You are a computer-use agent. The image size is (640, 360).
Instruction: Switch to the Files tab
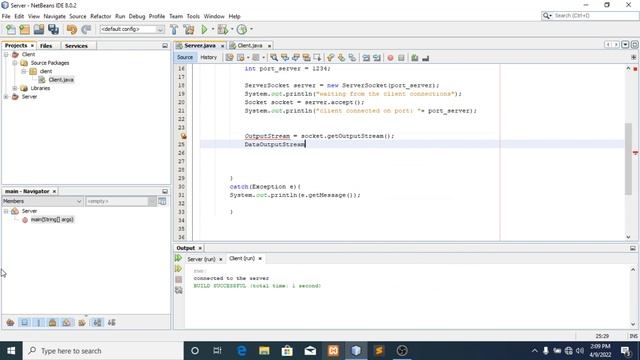point(46,46)
